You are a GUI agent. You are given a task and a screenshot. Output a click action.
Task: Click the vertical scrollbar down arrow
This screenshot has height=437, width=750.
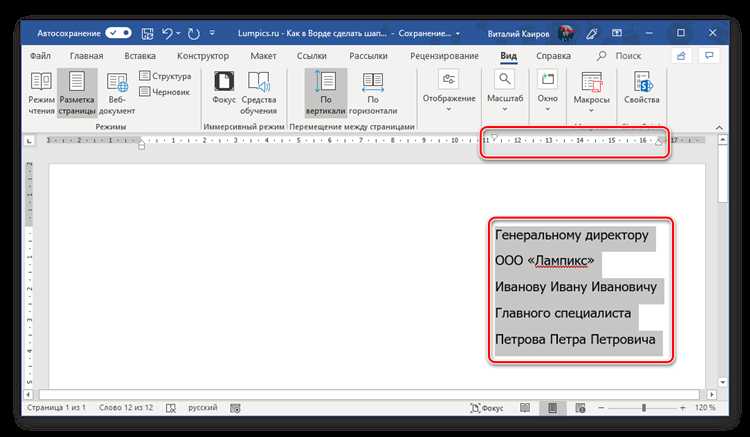(723, 382)
